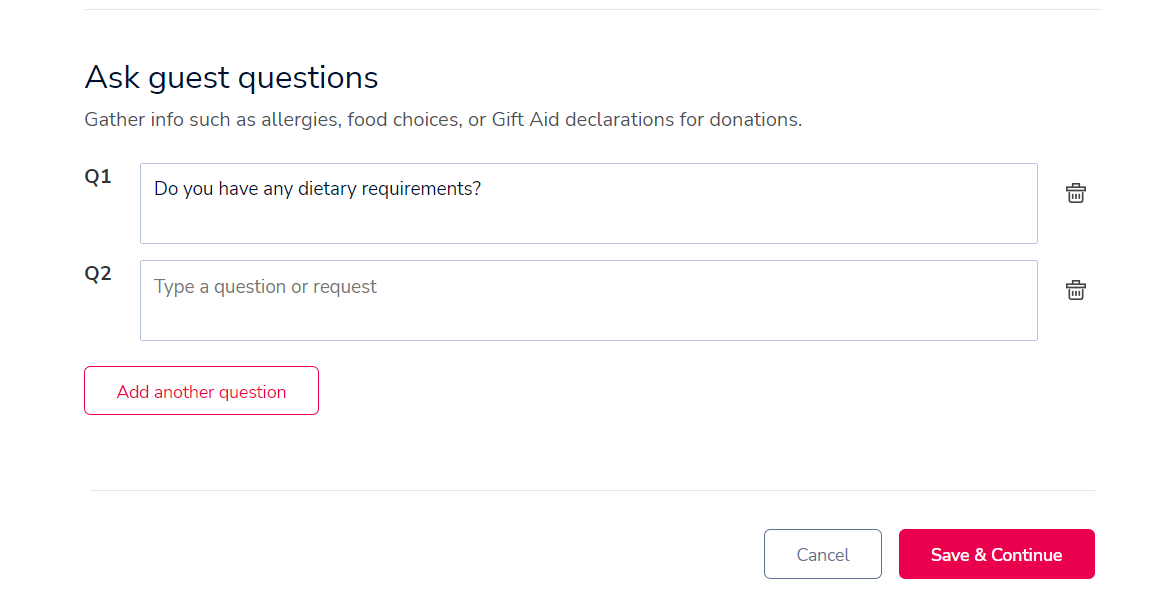1153x603 pixels.
Task: Place cursor in 'Do you have any dietary requirements?' text
Action: click(317, 189)
